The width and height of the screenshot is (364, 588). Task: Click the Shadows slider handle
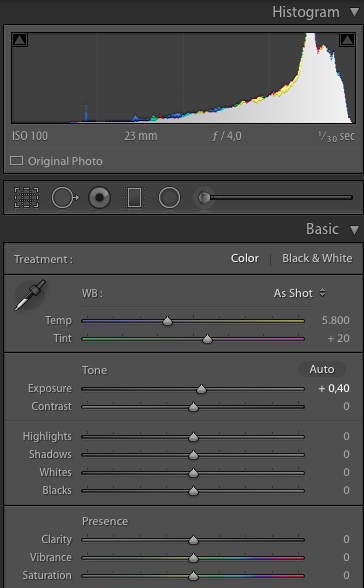(193, 455)
